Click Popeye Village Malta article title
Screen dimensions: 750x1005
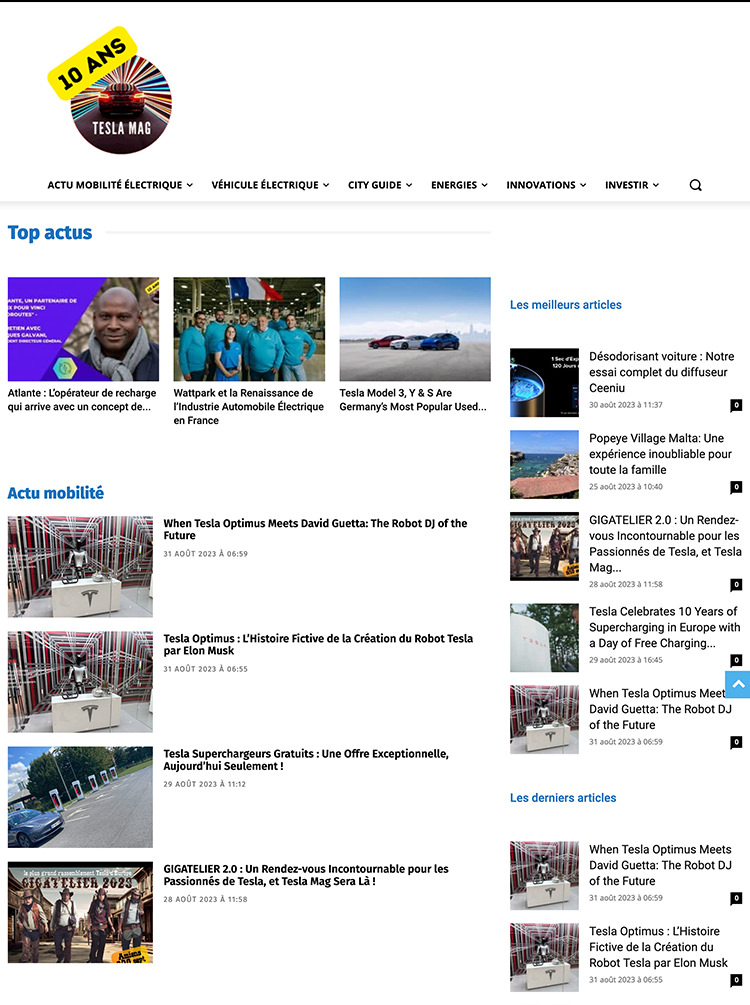pos(660,454)
